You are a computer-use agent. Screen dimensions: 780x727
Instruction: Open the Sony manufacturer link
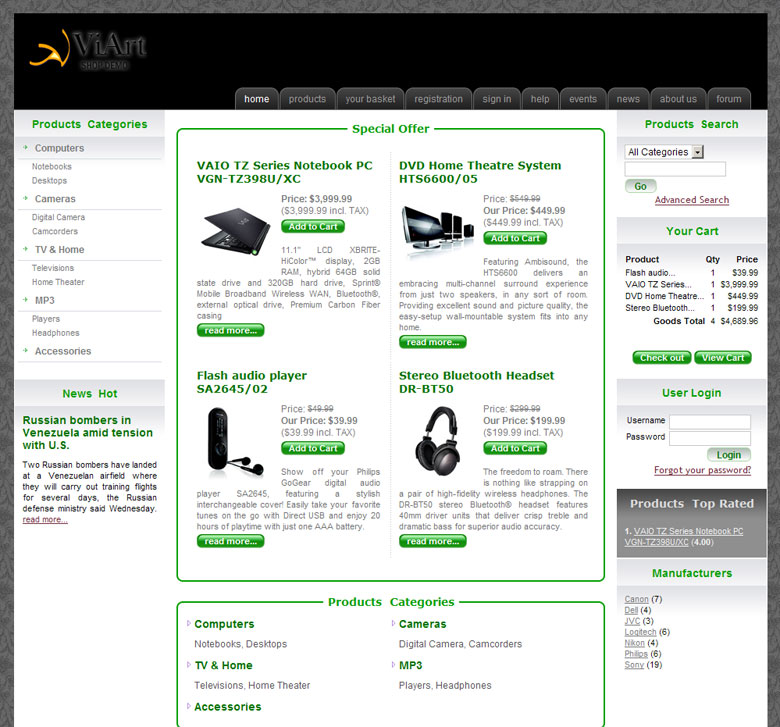pos(634,665)
